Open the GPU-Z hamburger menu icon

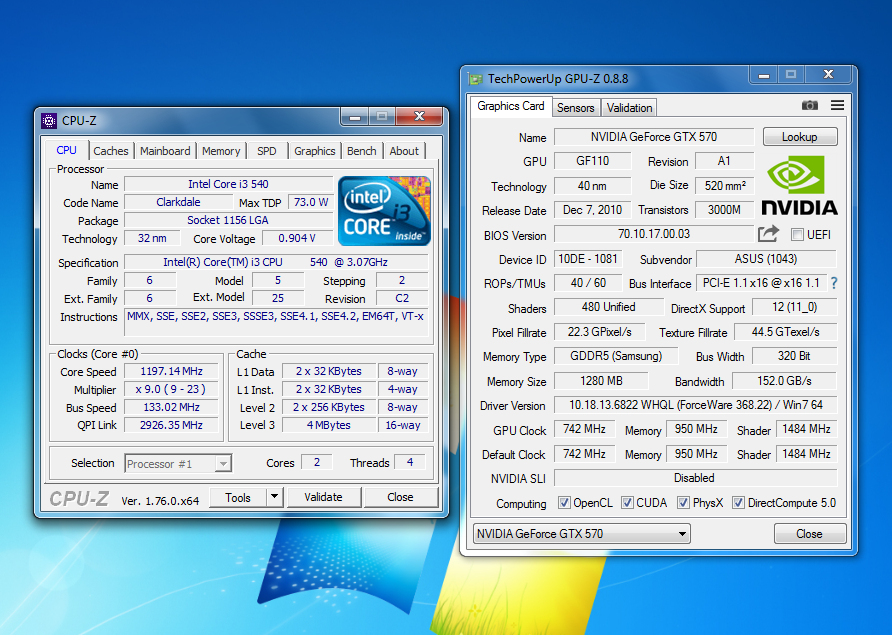tap(837, 106)
